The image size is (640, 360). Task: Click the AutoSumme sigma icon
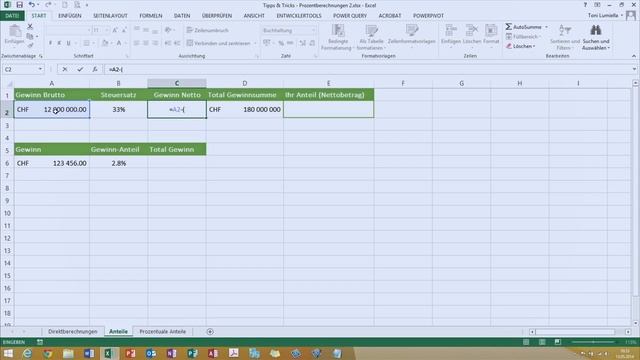[x=509, y=27]
